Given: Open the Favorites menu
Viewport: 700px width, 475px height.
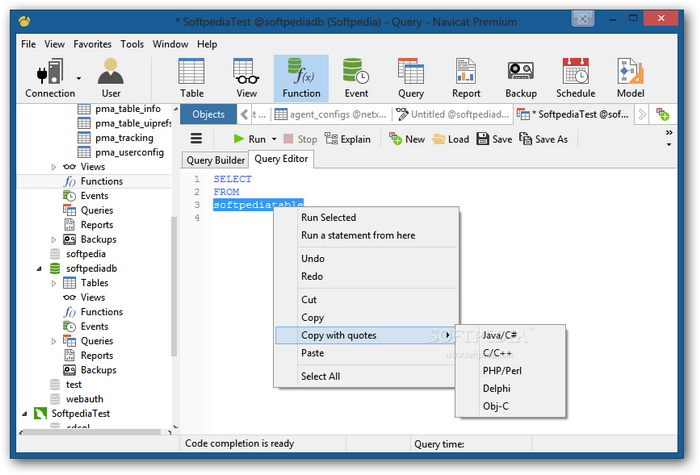Looking at the screenshot, I should (x=92, y=44).
